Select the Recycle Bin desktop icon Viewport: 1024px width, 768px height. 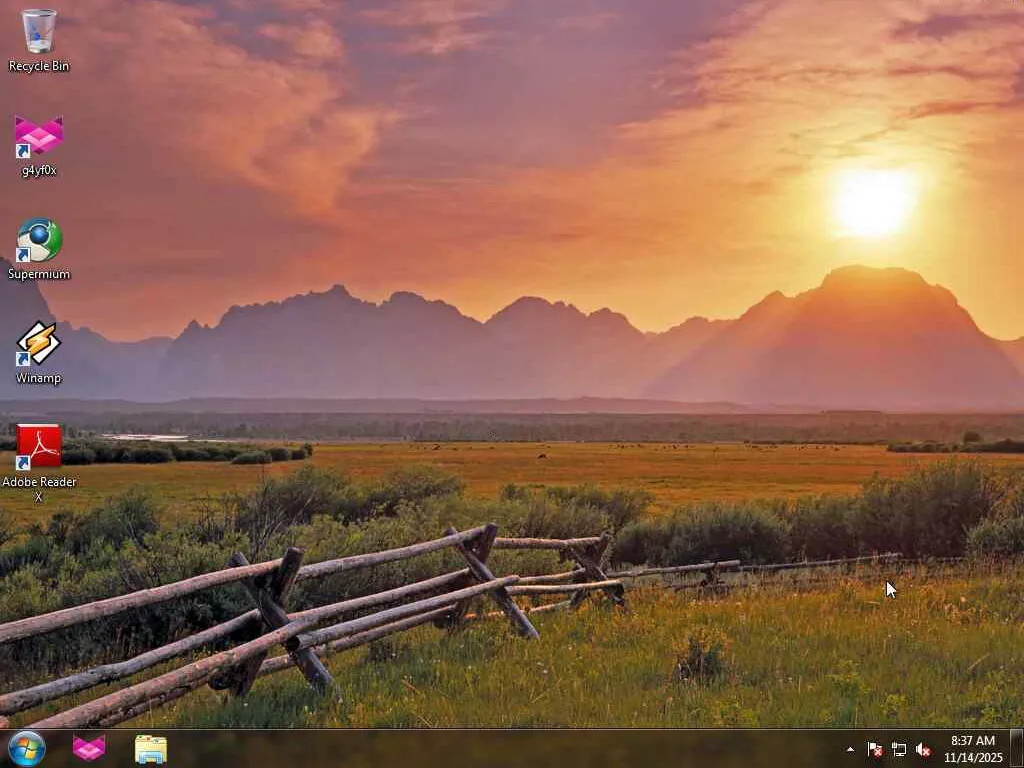pos(39,39)
